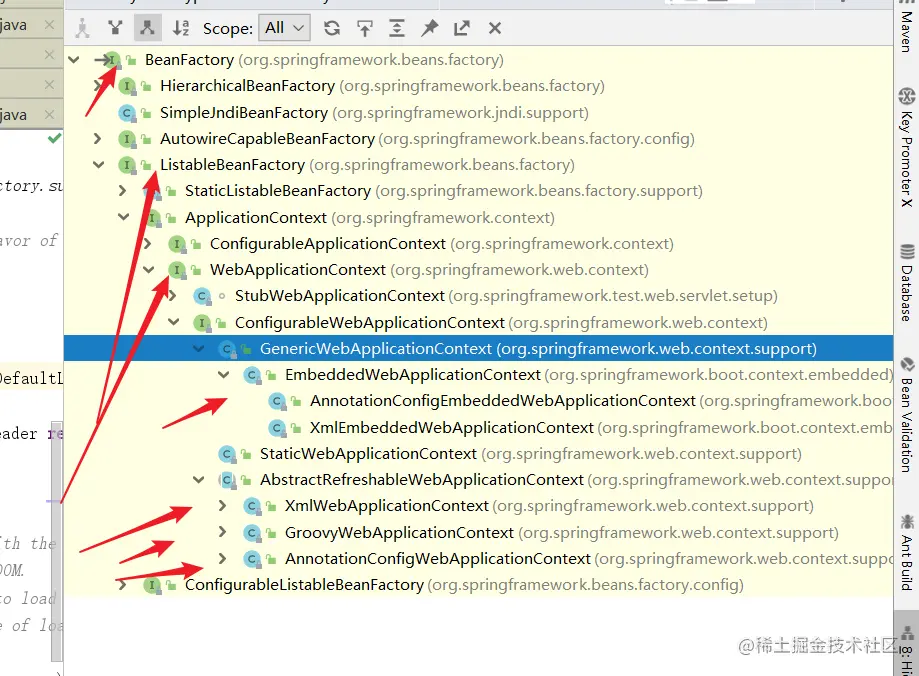The image size is (919, 676).
Task: Click the class hierarchy toolbar icon
Action: click(83, 28)
